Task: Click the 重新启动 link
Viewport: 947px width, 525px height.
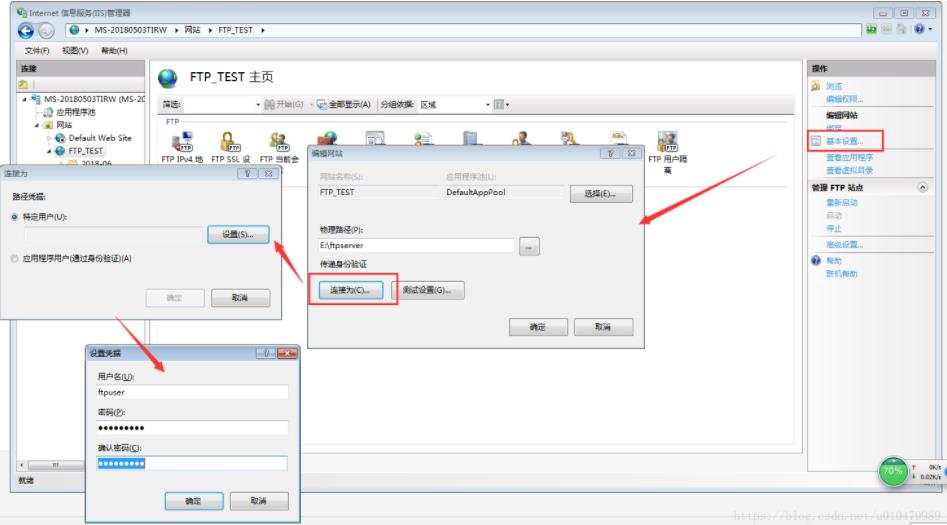Action: click(842, 202)
